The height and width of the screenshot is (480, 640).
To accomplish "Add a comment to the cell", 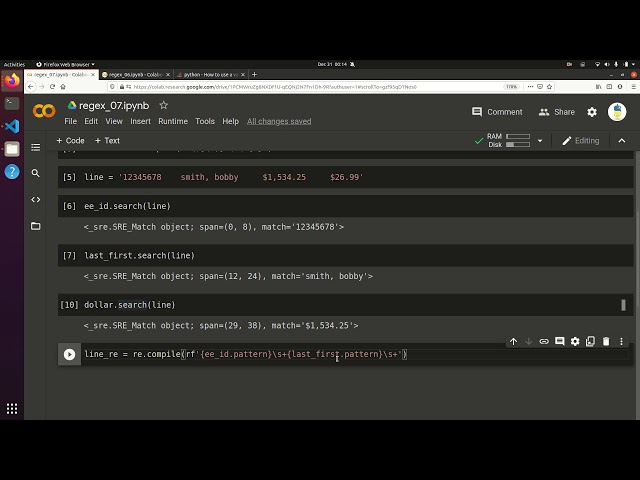I will pyautogui.click(x=560, y=341).
